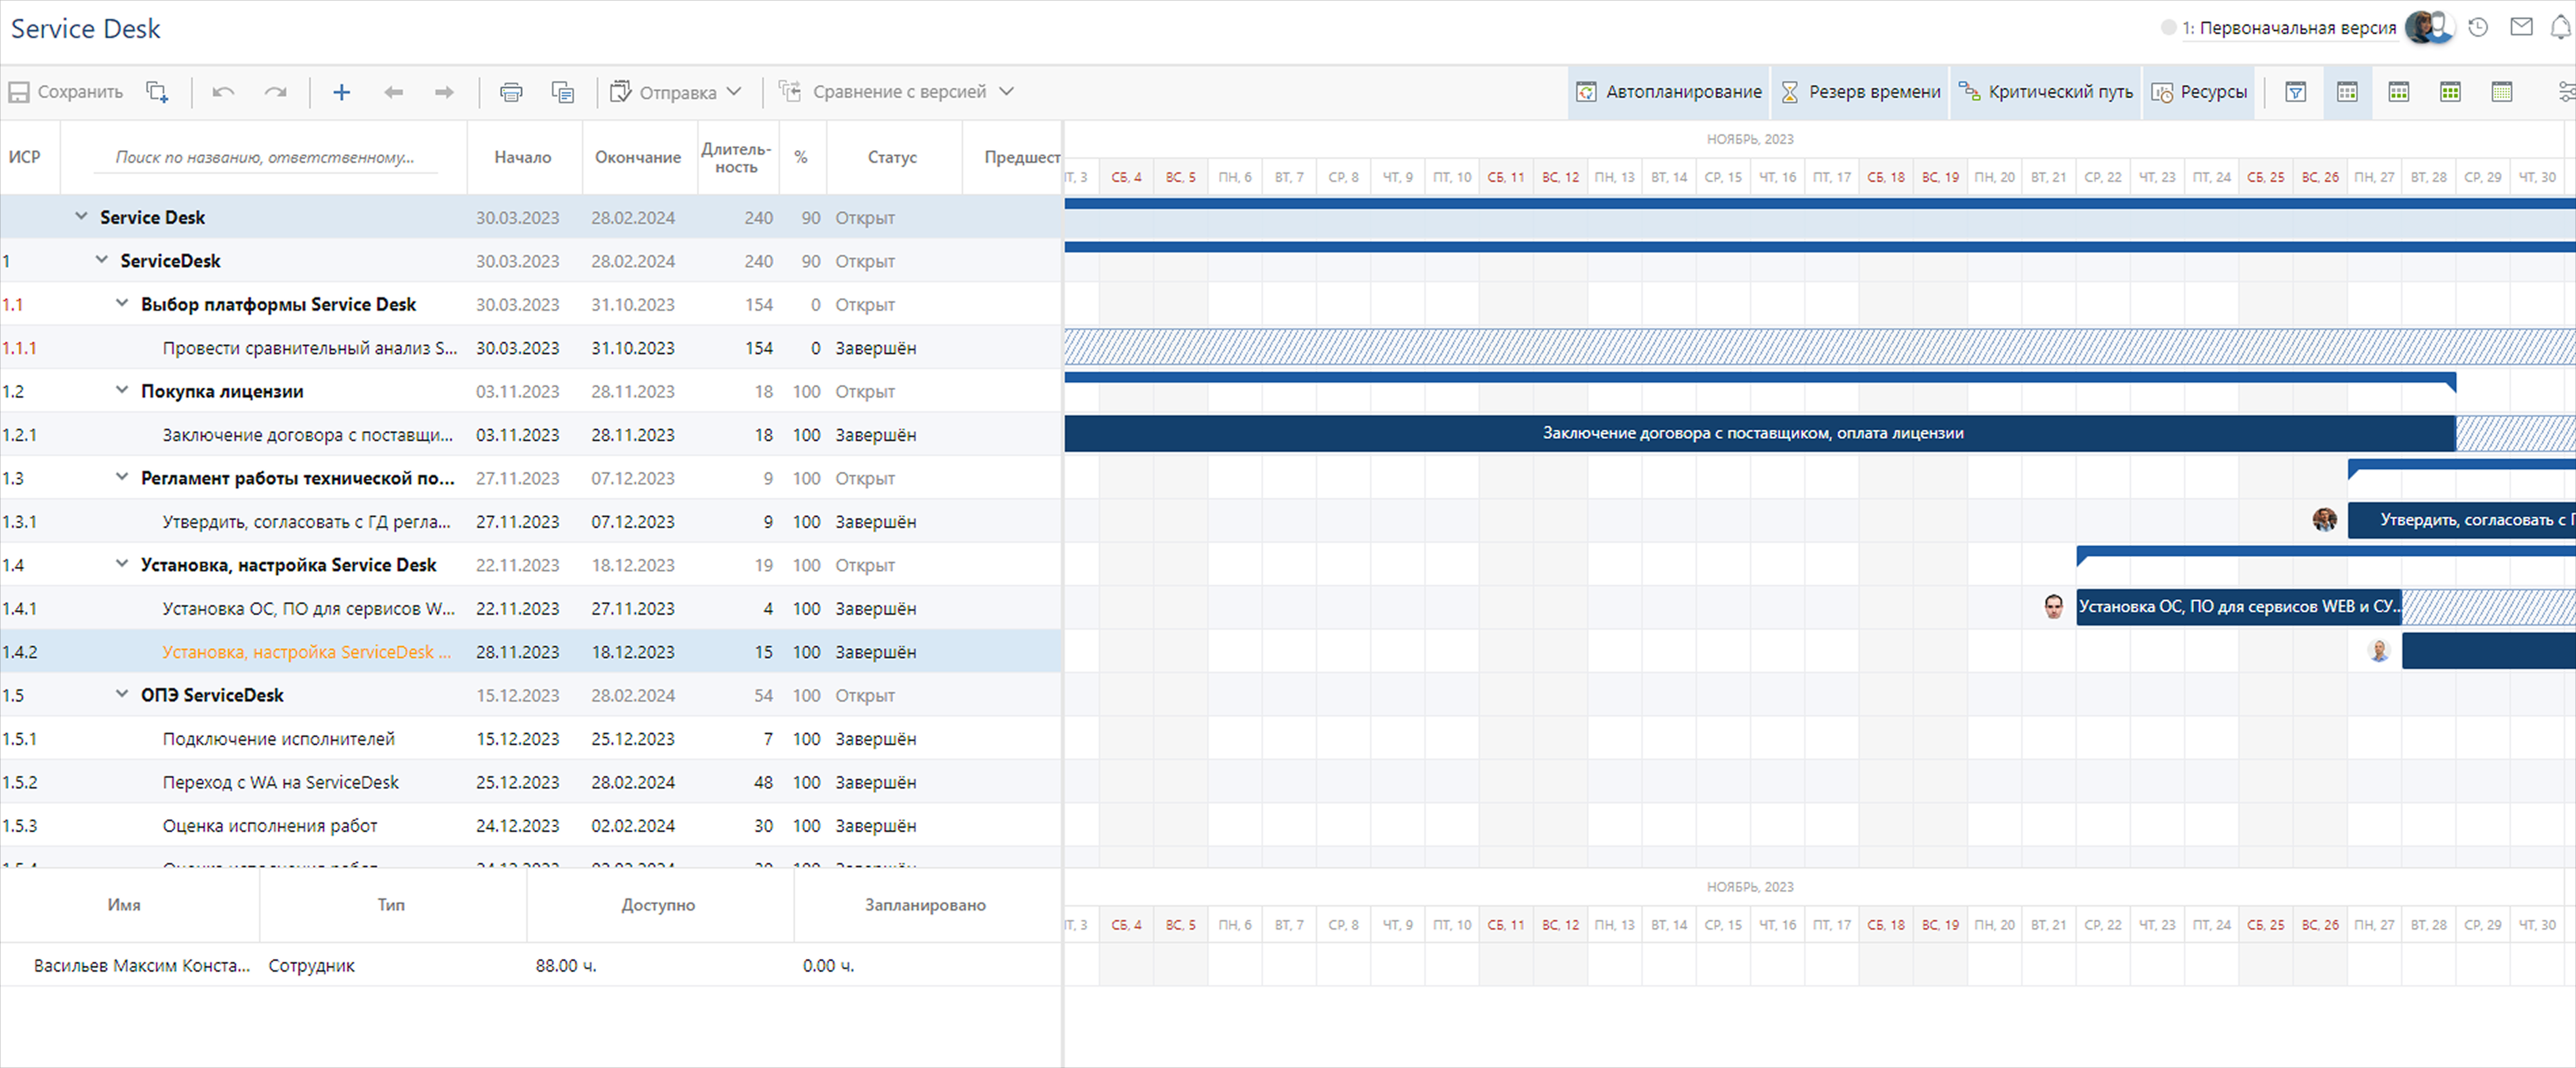Open the mail envelope icon

[x=2521, y=28]
